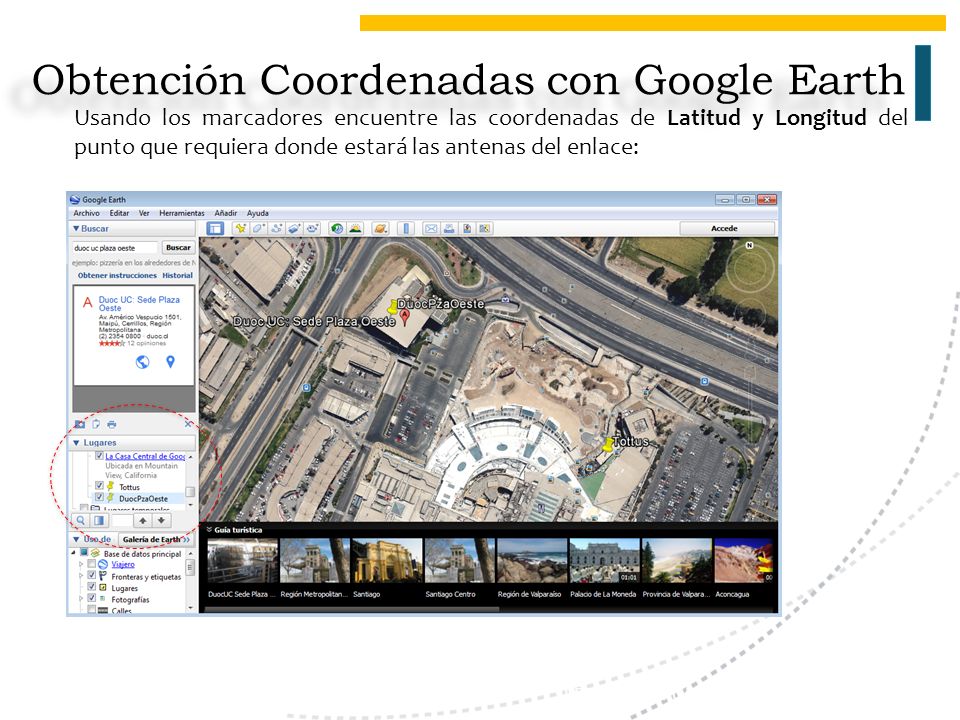Toggle the sidebar panel toolbar button
This screenshot has height=720, width=960.
215,228
